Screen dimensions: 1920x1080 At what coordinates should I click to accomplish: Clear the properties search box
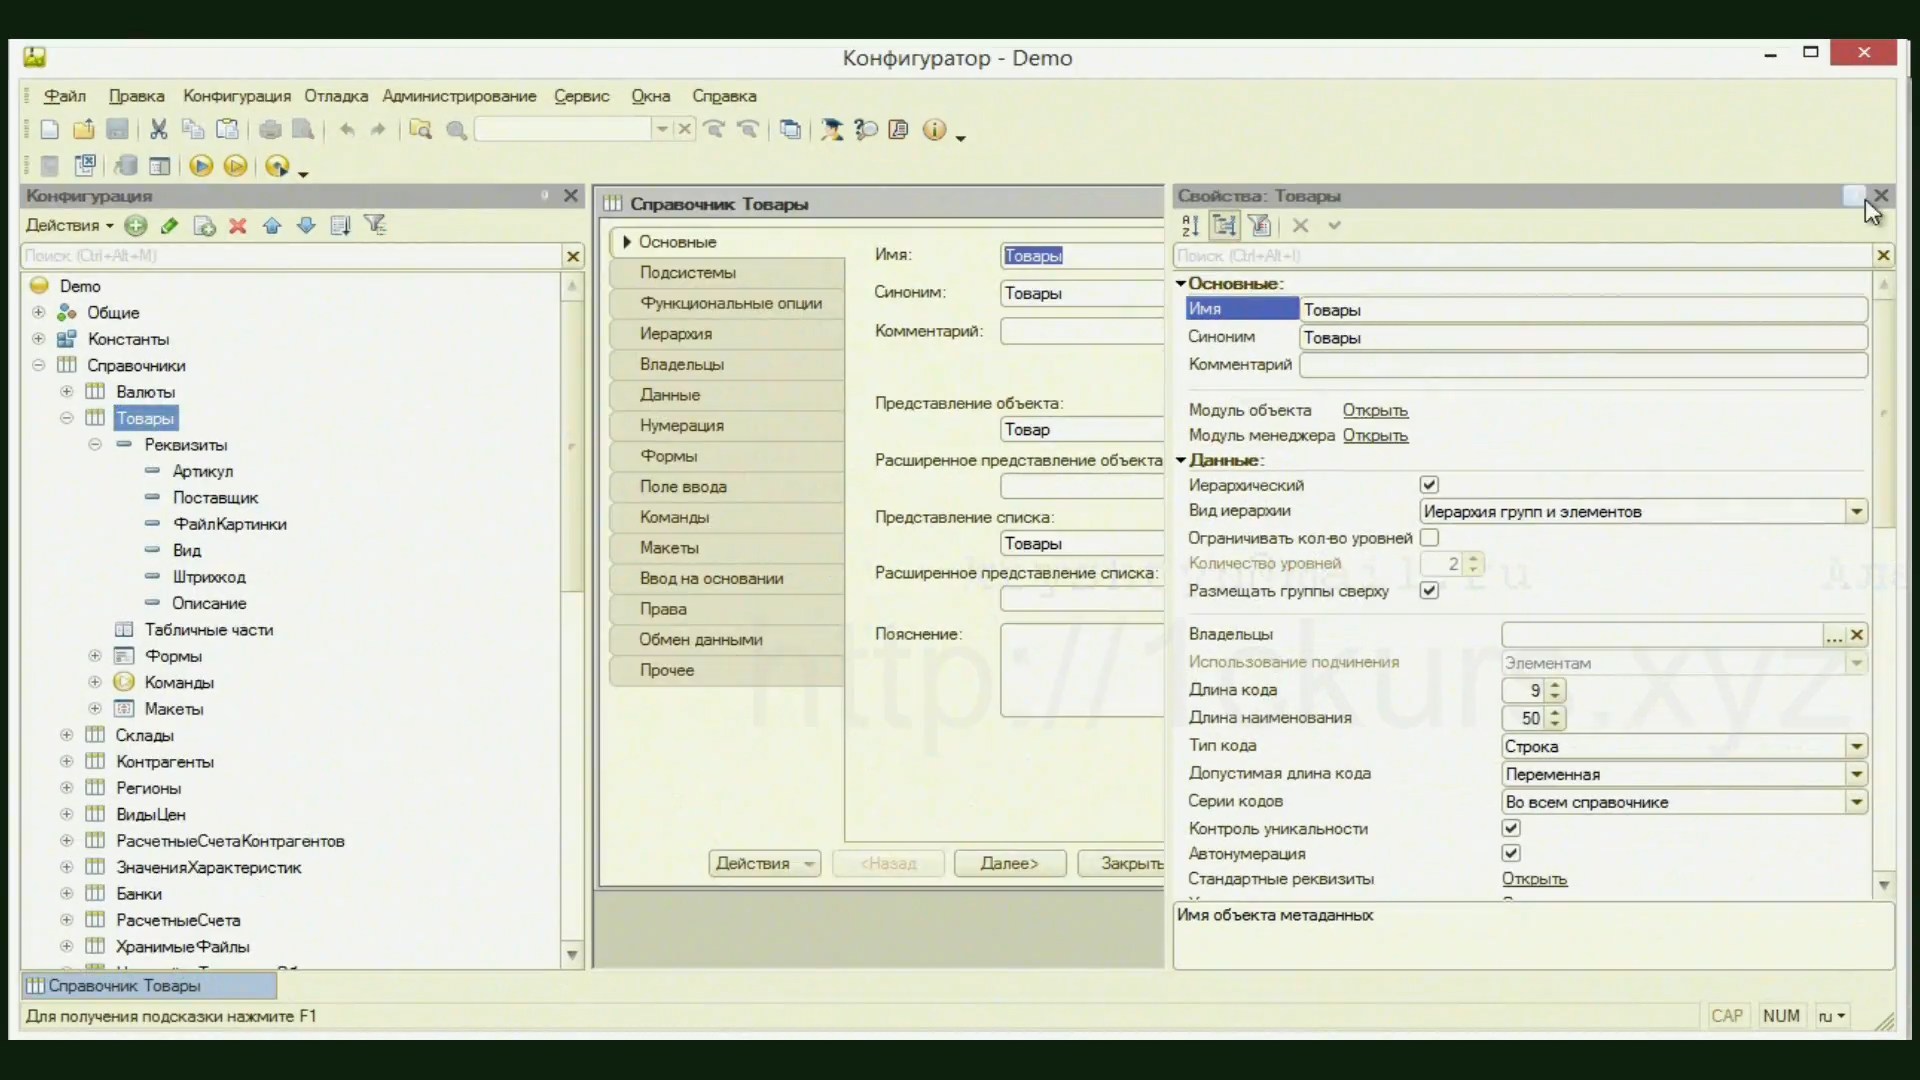click(1883, 256)
